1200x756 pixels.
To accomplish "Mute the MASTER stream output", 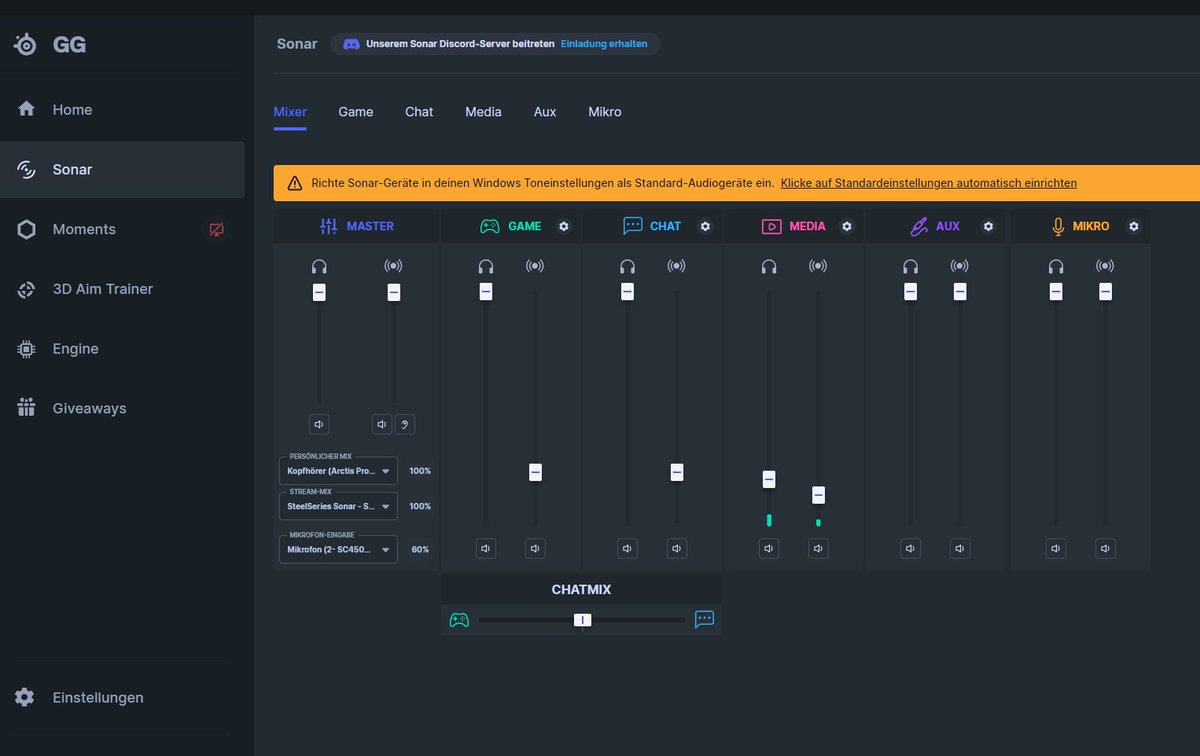I will tap(382, 424).
